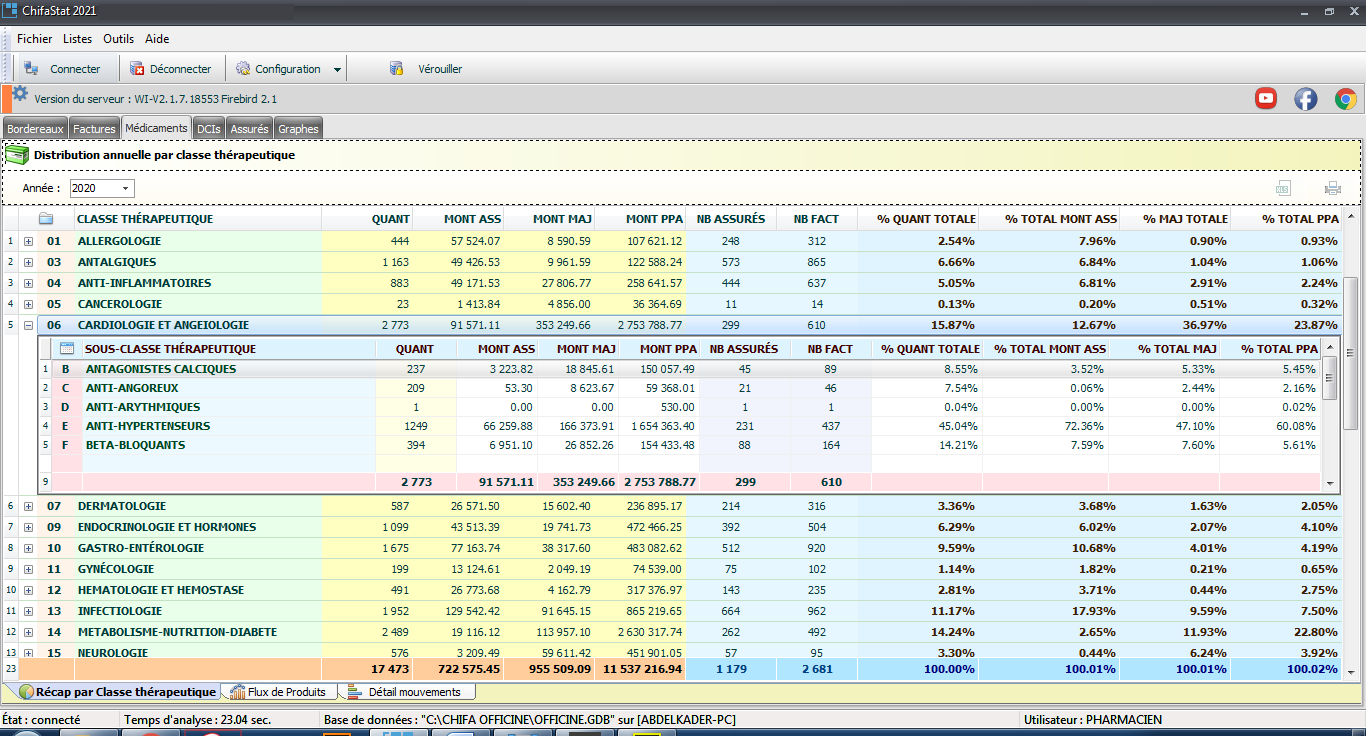Click the printer icon

pyautogui.click(x=1332, y=188)
